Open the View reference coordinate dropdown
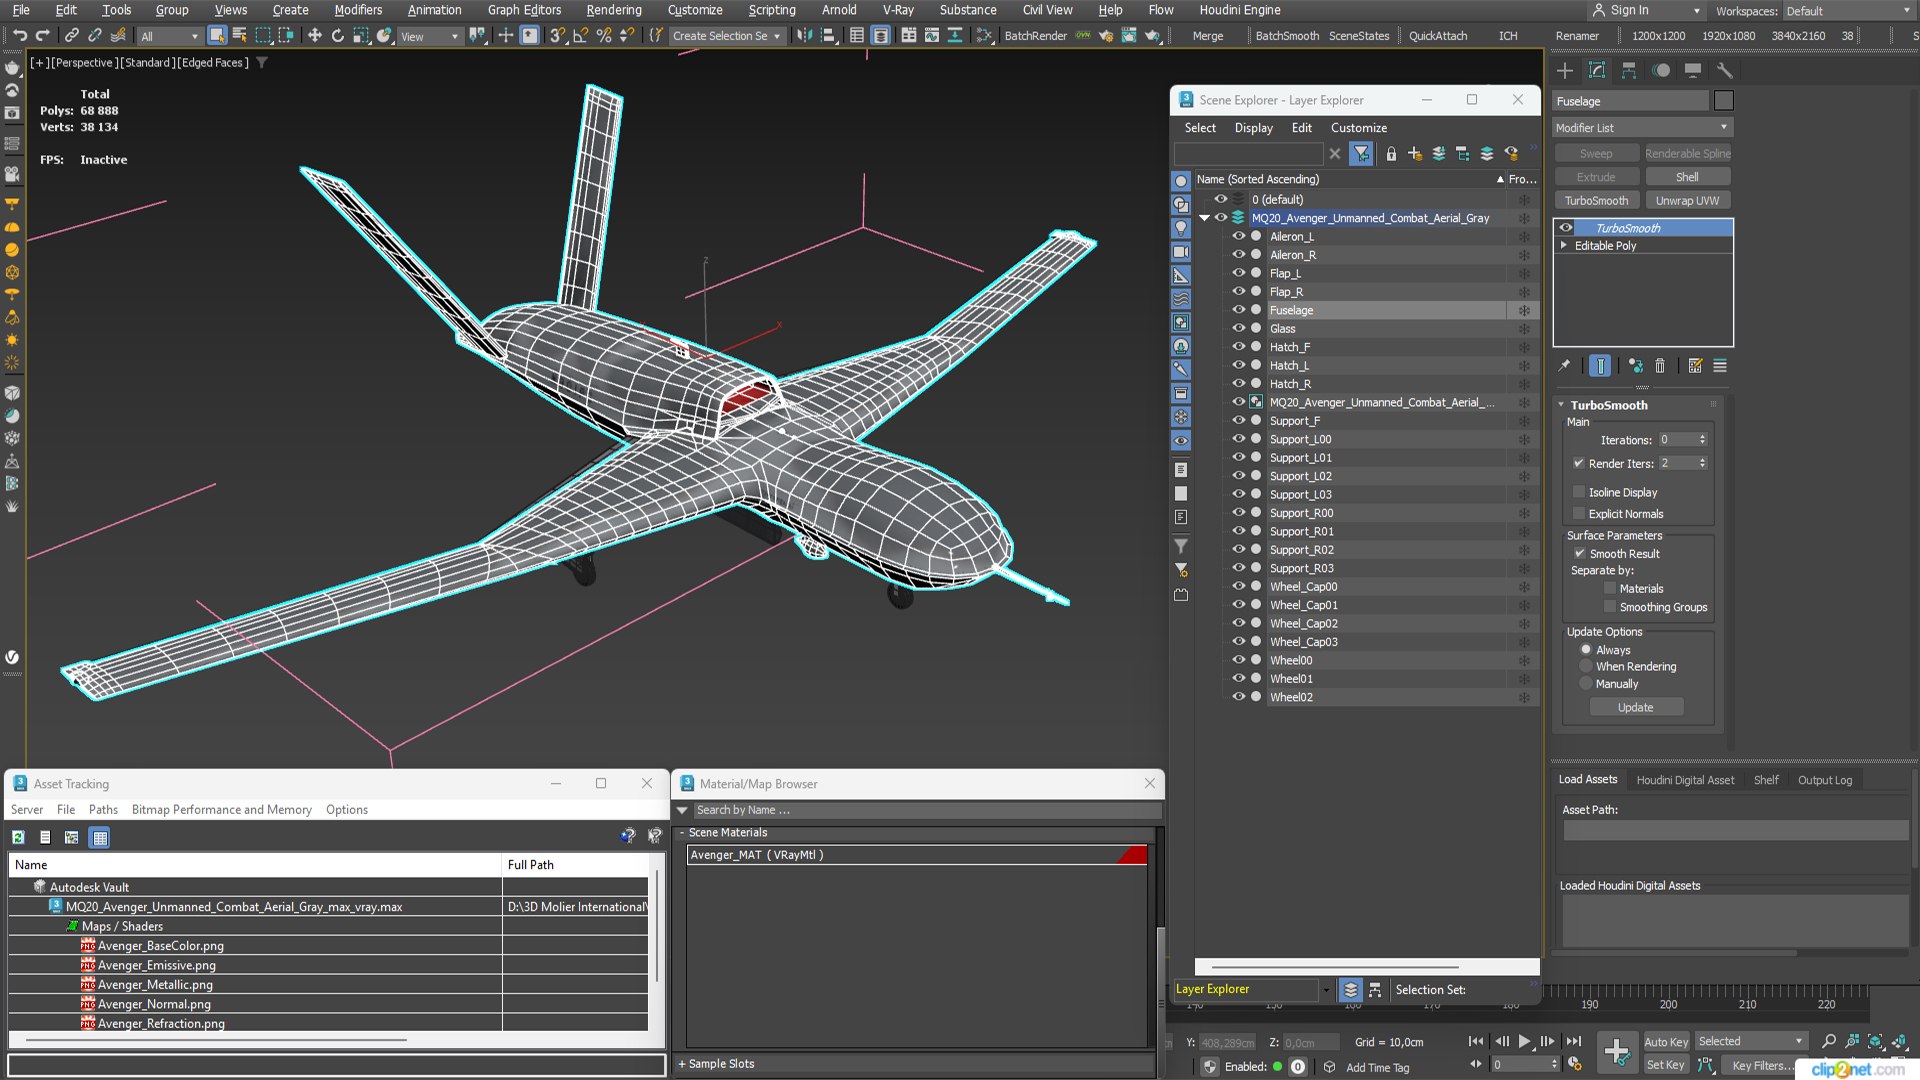 pos(430,36)
